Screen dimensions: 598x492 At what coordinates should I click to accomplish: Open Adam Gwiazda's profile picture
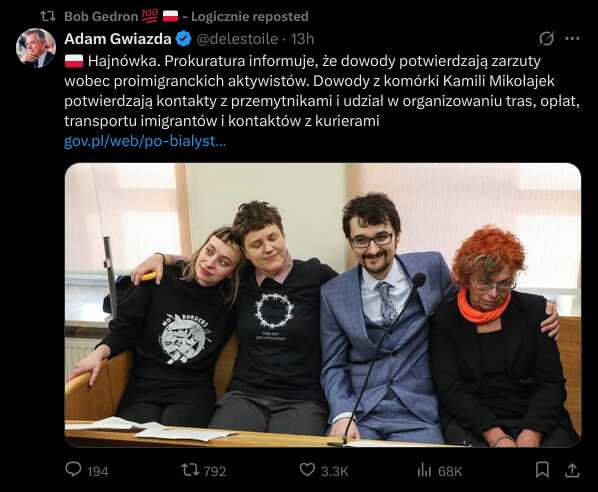point(36,48)
